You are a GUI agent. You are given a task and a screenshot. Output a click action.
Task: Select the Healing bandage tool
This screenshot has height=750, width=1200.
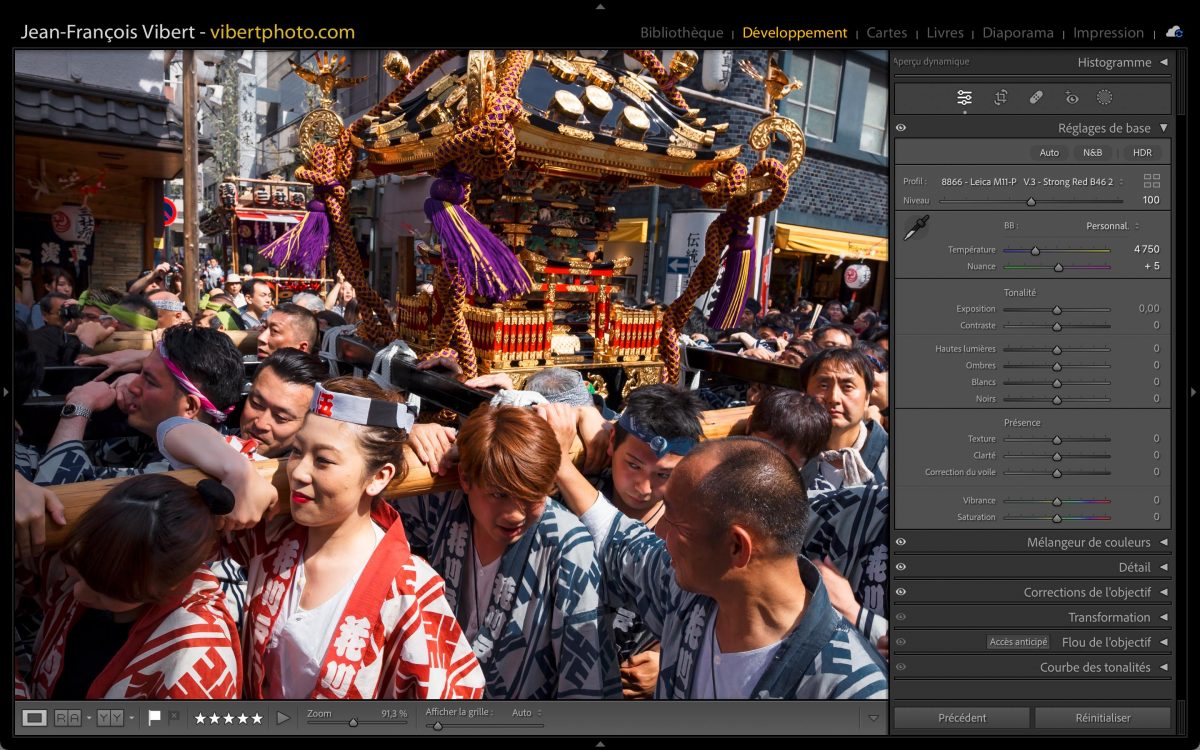pos(1036,98)
